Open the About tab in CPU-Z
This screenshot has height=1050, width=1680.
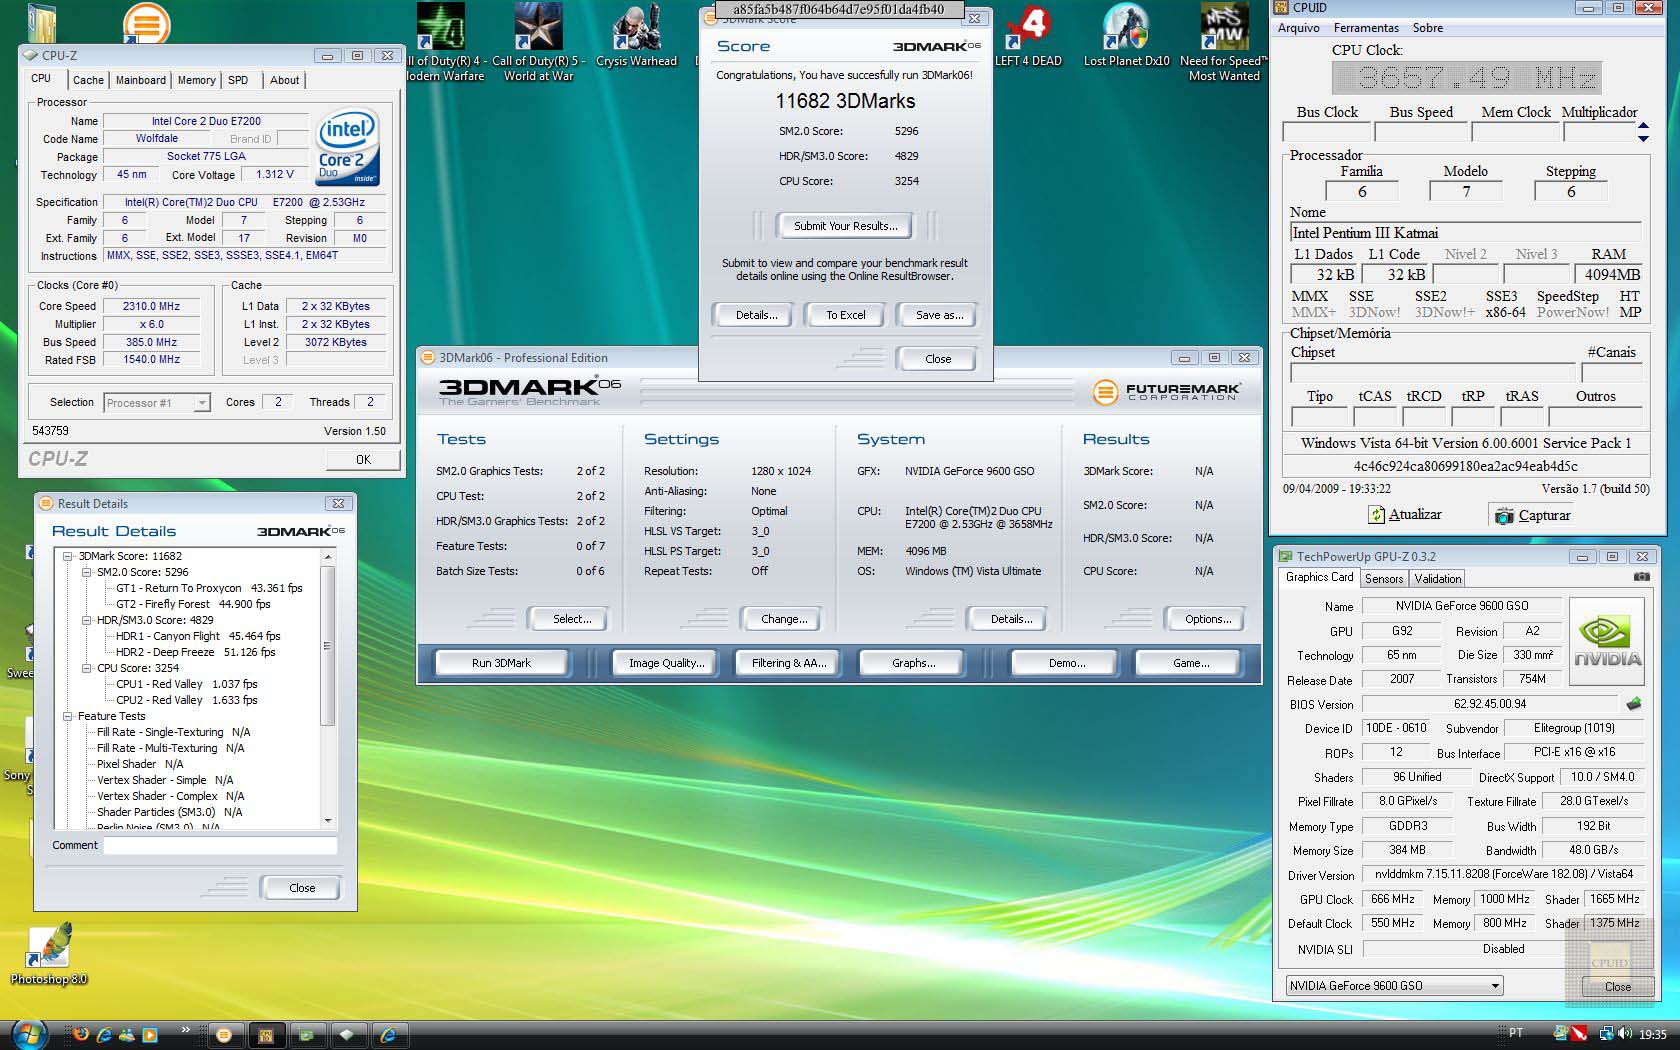(x=284, y=80)
